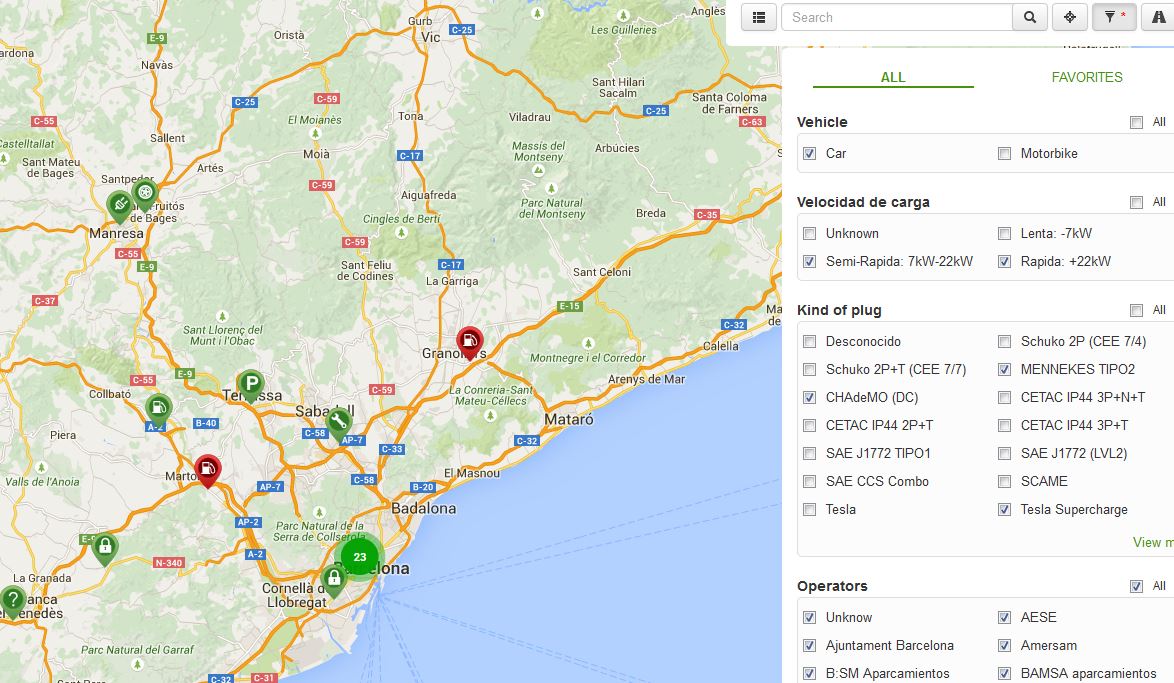Open the green padlock marker near La Granada

click(105, 547)
